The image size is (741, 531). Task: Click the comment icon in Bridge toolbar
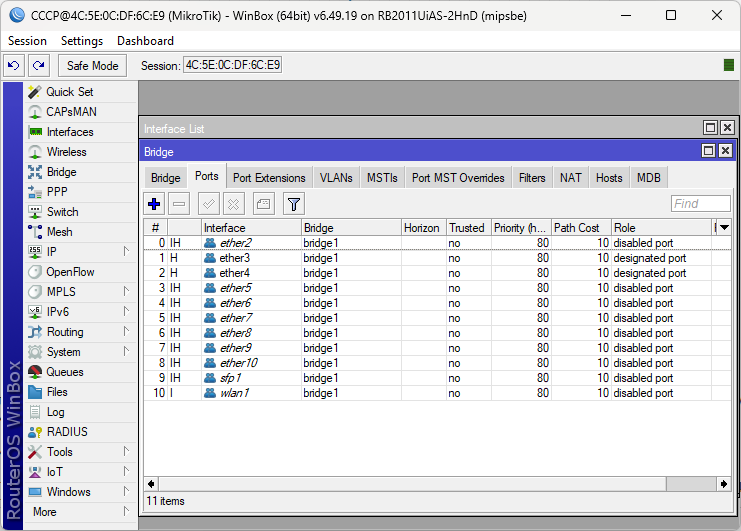pos(264,204)
